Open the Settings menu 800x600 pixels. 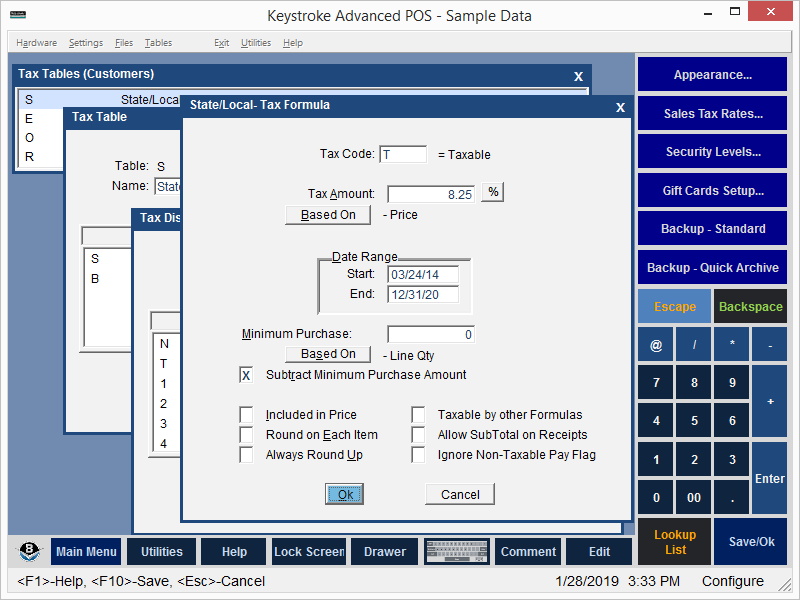[x=86, y=43]
